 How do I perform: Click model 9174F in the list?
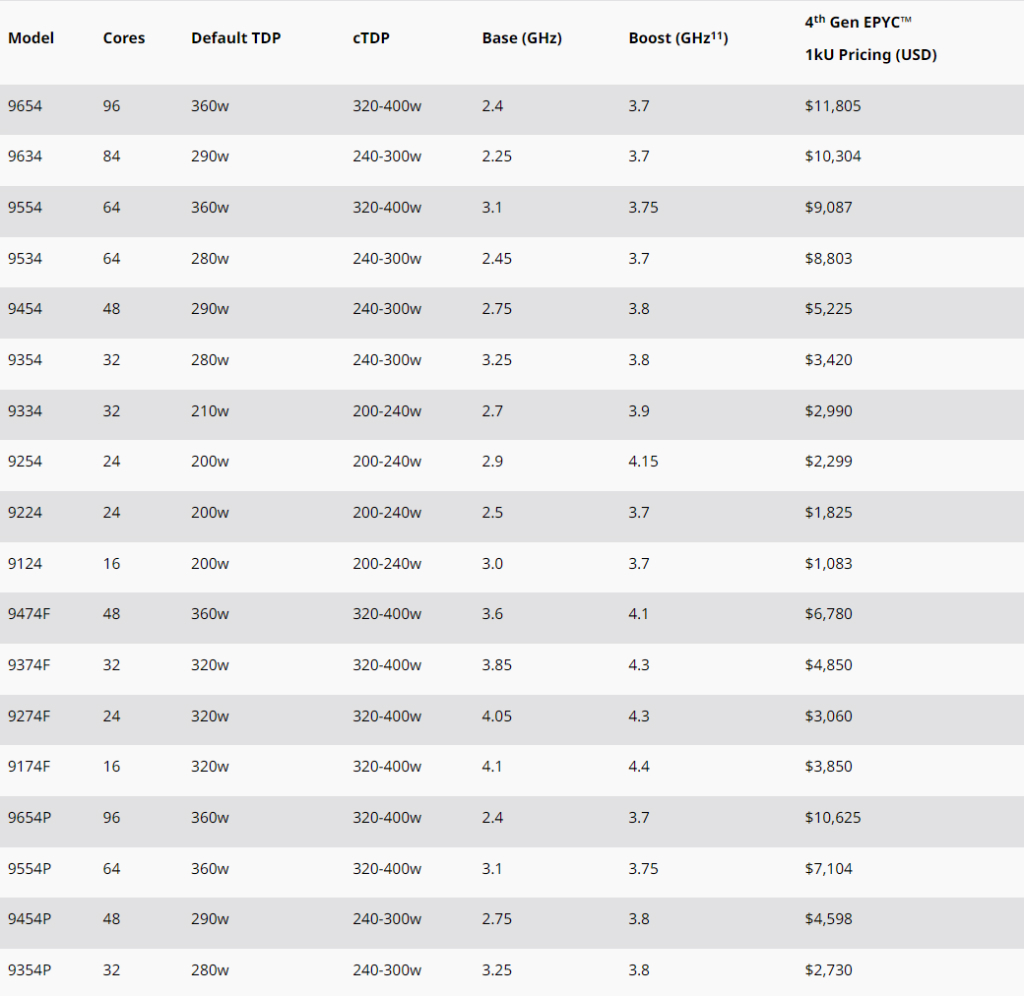click(x=29, y=766)
